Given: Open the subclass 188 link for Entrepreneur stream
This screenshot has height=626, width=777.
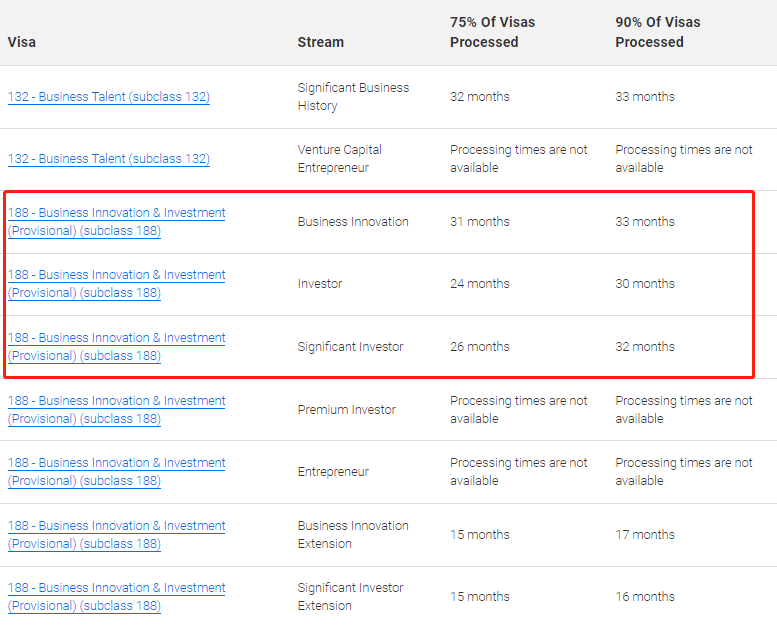Looking at the screenshot, I should click(116, 471).
